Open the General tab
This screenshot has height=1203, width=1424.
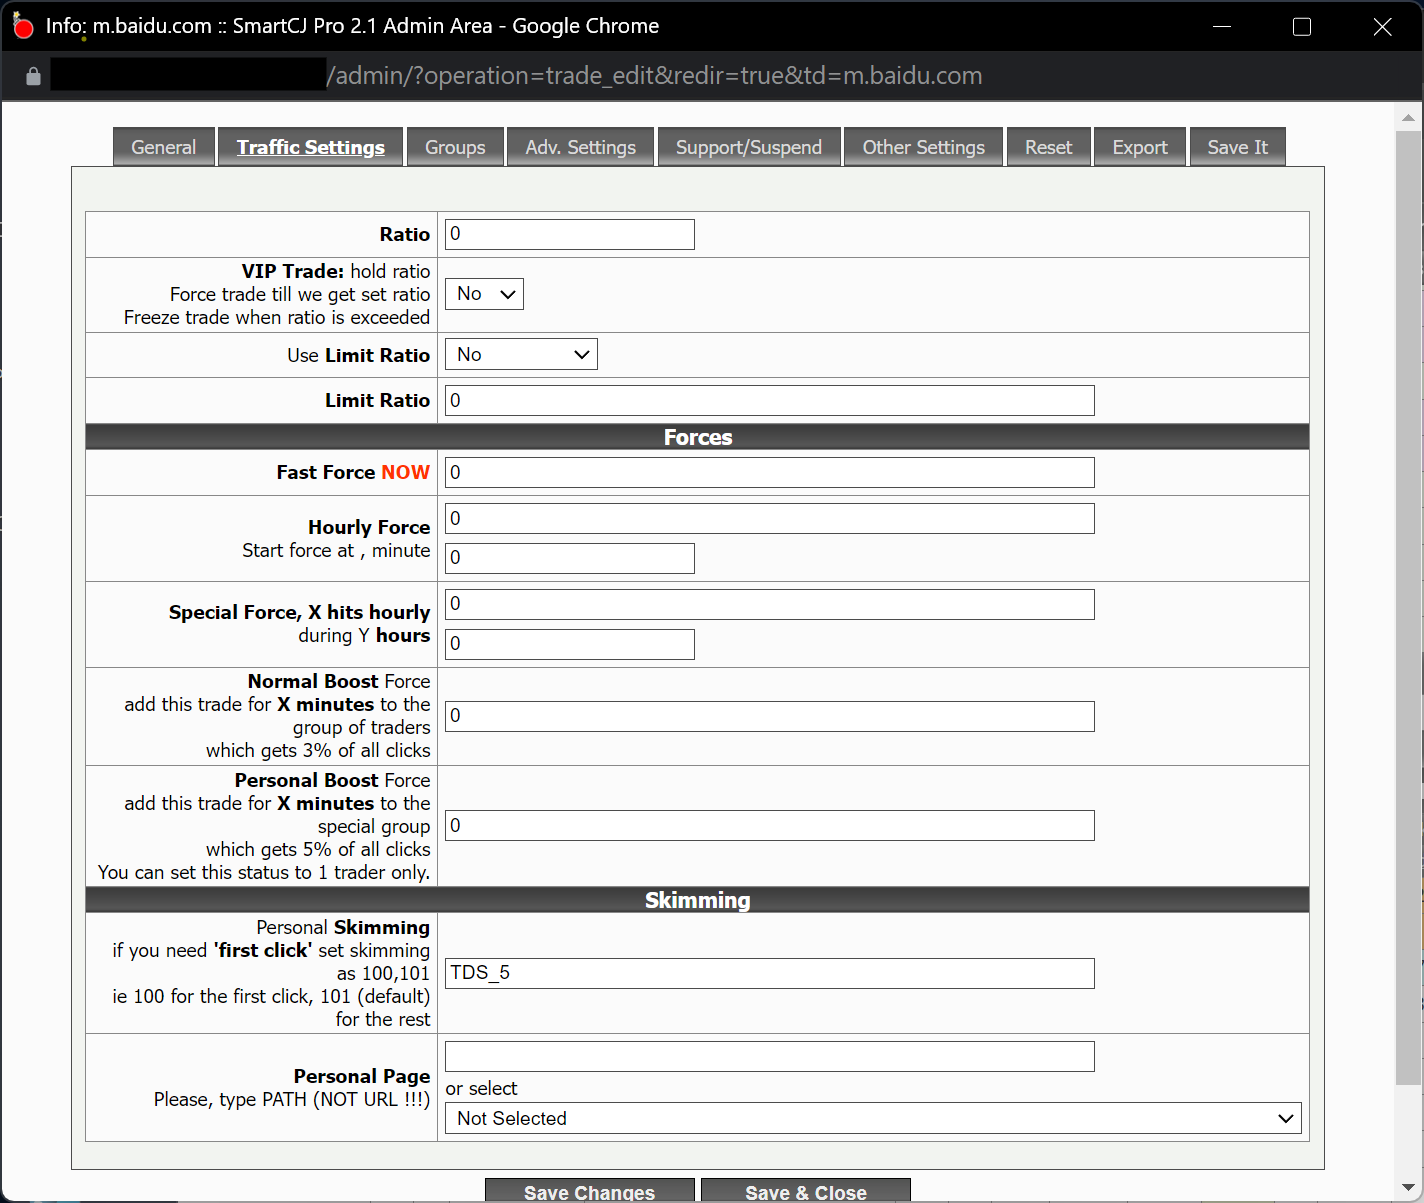[164, 147]
